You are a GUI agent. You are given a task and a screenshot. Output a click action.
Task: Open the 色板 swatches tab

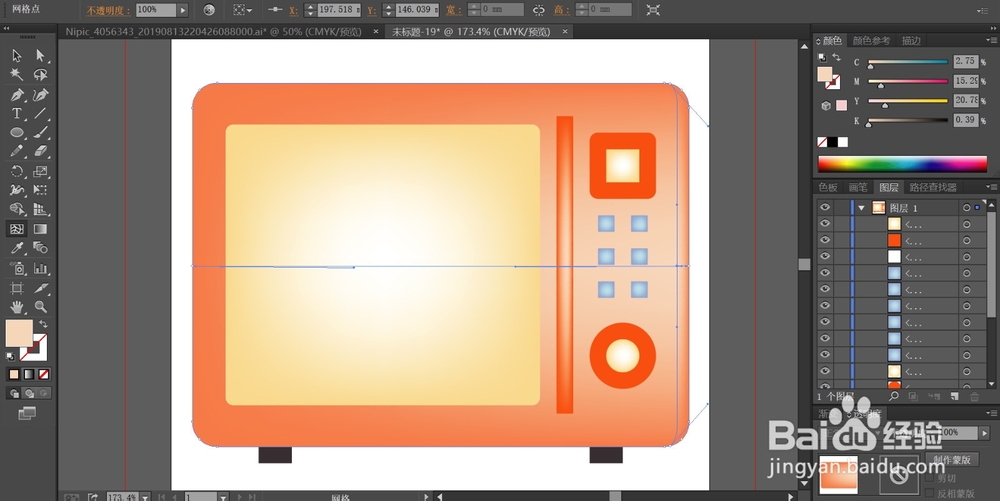828,187
